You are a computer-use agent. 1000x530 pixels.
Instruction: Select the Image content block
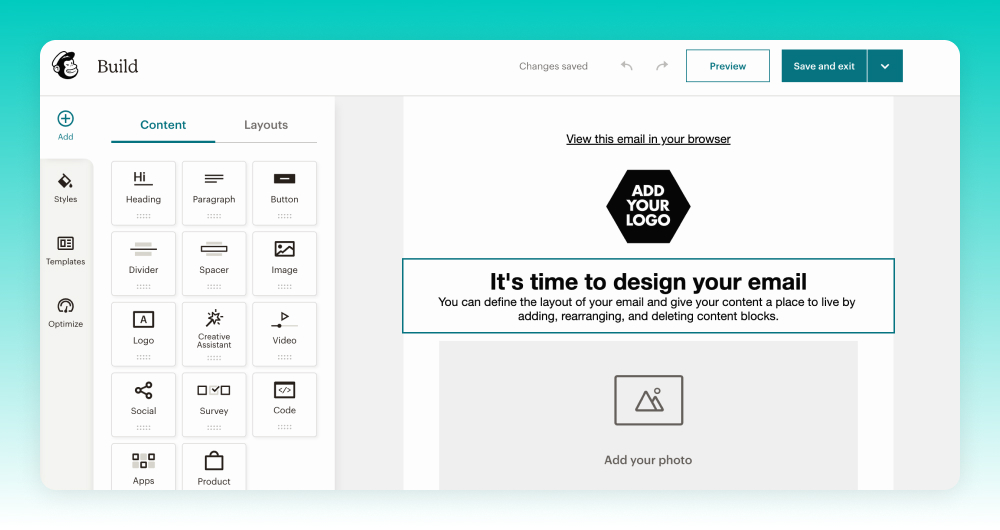(x=284, y=256)
